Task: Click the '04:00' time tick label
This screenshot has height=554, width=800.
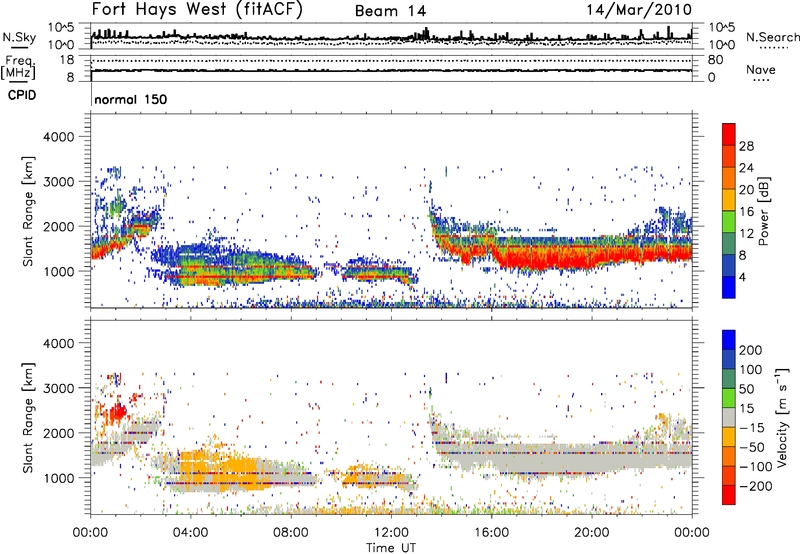Action: (x=190, y=533)
